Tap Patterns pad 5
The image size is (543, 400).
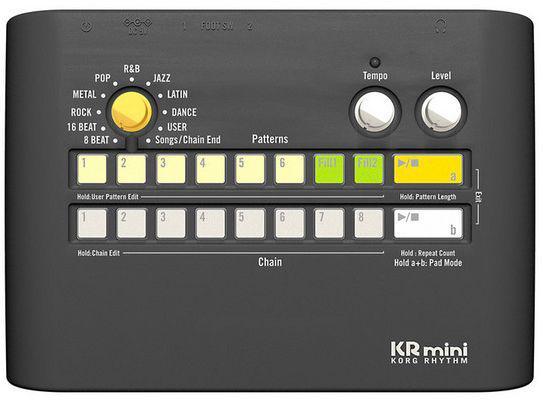point(250,169)
